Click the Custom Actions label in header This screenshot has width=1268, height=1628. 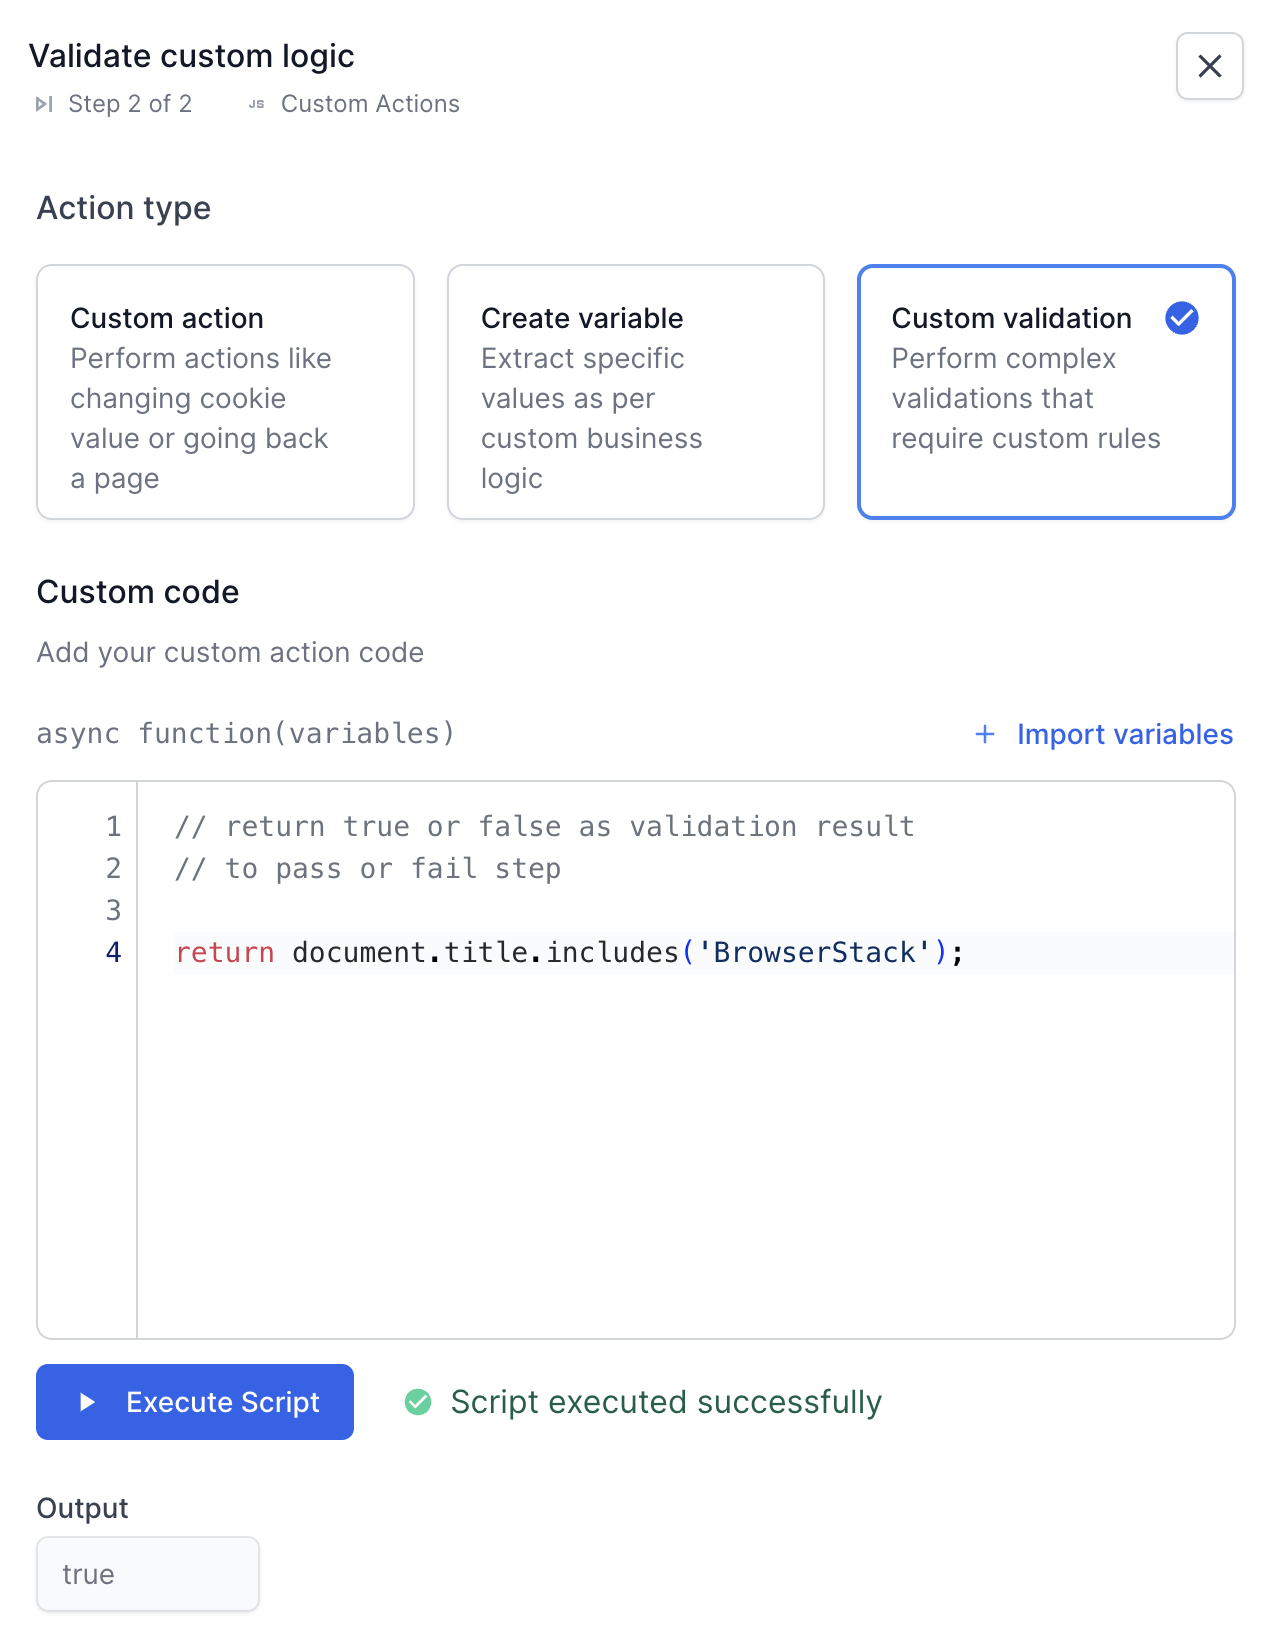[x=370, y=104]
